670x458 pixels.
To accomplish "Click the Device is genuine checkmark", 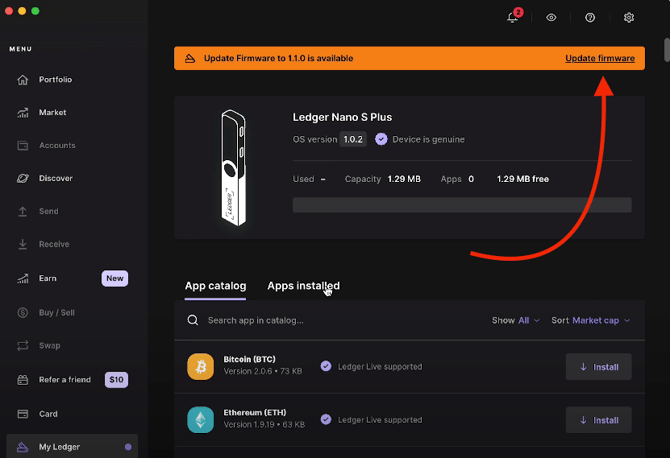I will (381, 139).
